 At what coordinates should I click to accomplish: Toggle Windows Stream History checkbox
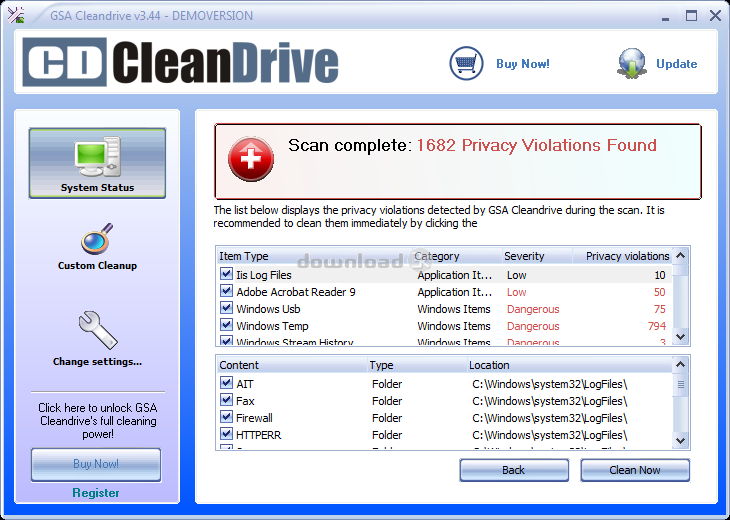[226, 341]
